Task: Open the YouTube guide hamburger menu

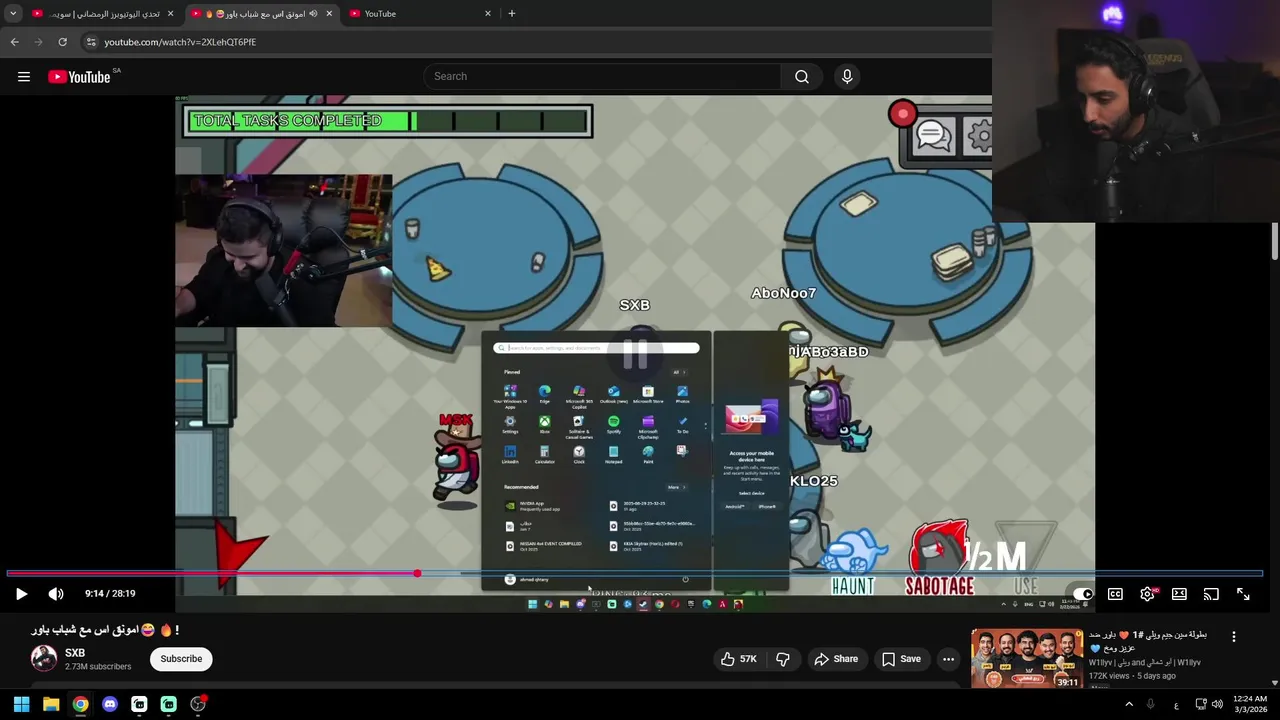Action: [x=24, y=77]
